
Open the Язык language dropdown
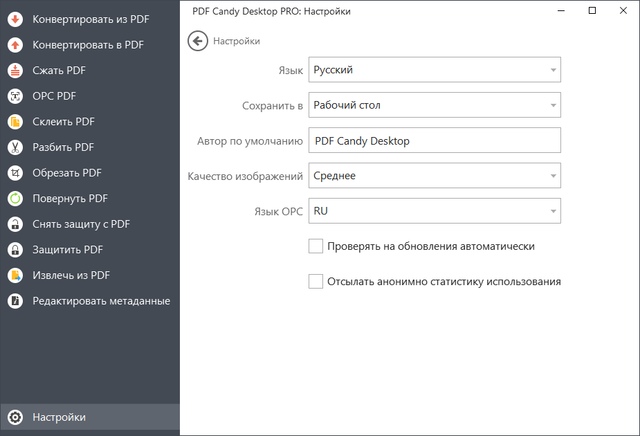[433, 70]
